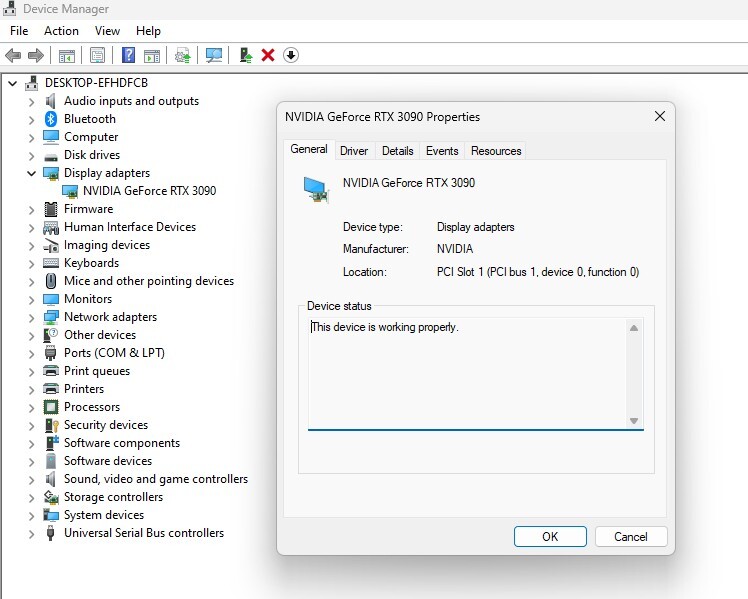Switch to the Driver tab
Image resolution: width=748 pixels, height=599 pixels.
click(x=354, y=151)
